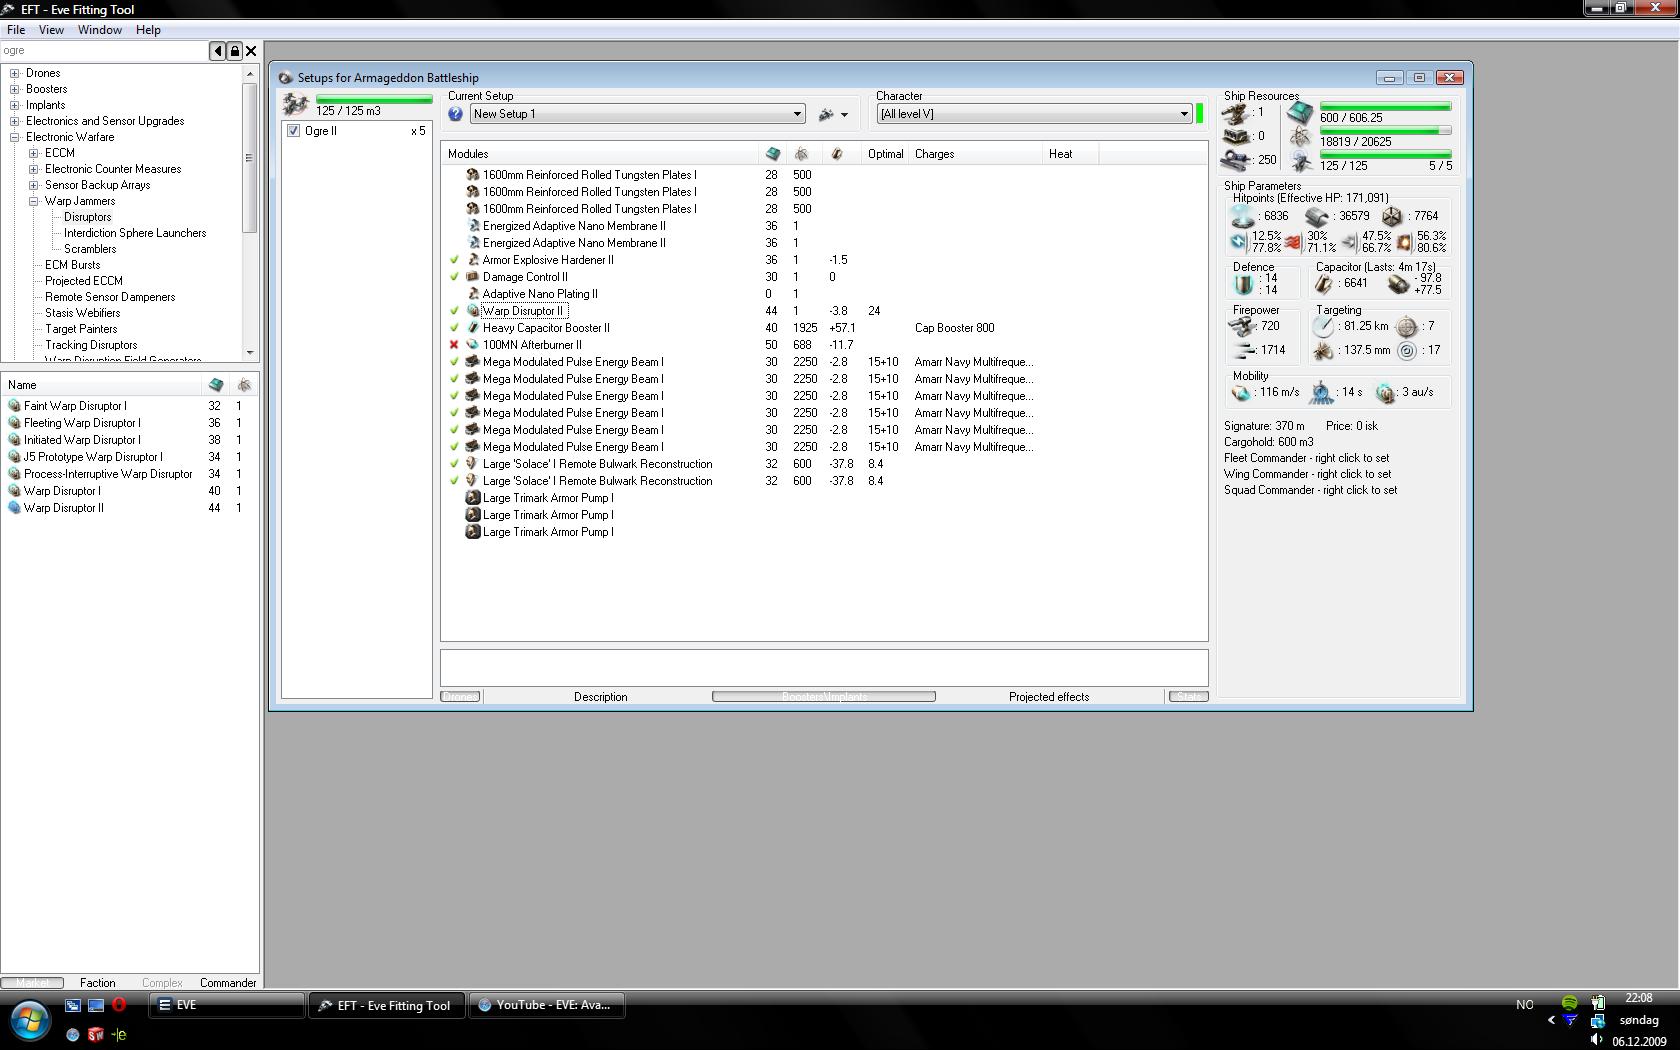1680x1050 pixels.
Task: Open the View menu
Action: click(x=51, y=30)
